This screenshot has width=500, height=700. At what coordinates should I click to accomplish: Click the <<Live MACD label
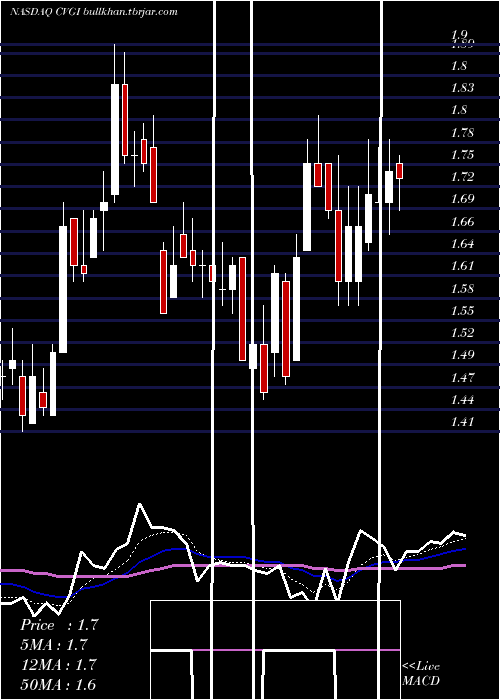421,673
